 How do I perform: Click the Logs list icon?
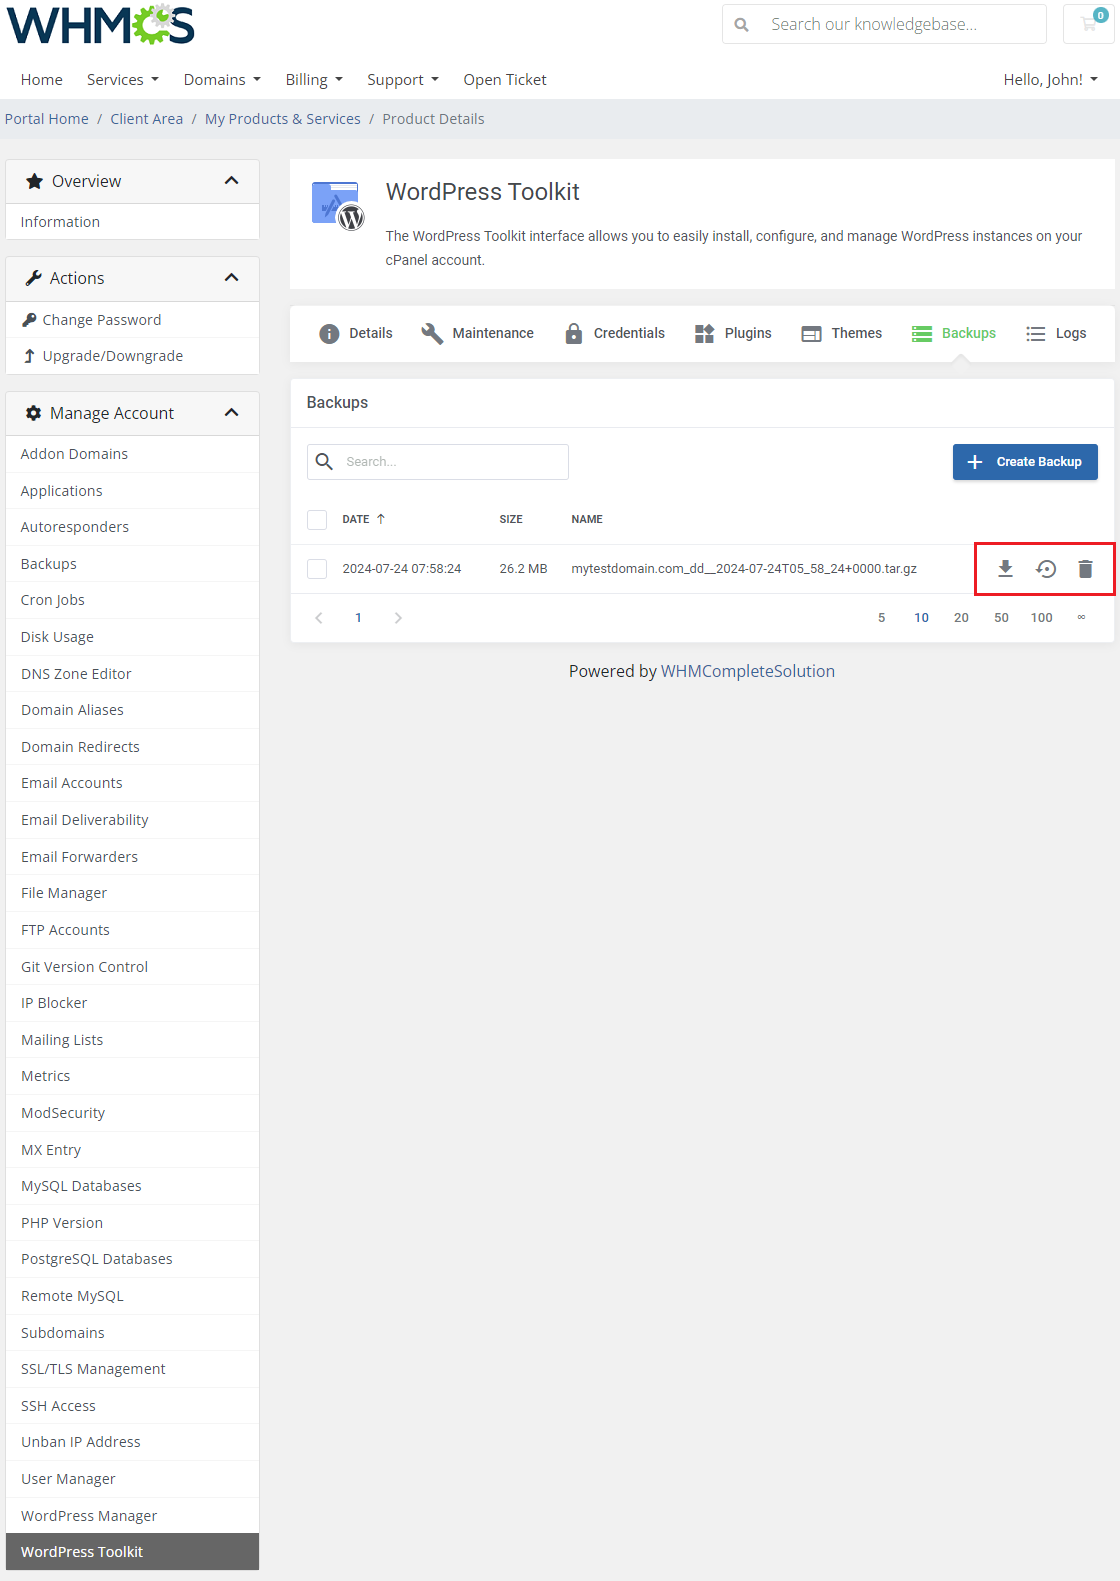point(1036,334)
